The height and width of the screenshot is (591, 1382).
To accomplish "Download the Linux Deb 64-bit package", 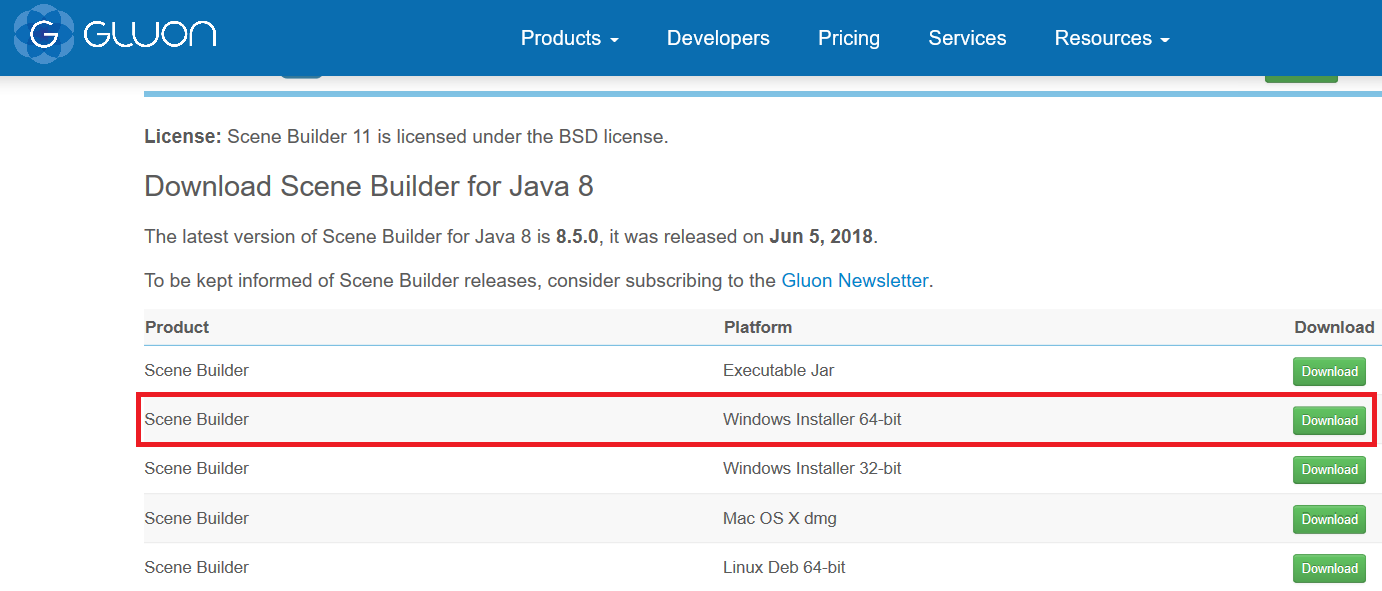I will pyautogui.click(x=1329, y=568).
